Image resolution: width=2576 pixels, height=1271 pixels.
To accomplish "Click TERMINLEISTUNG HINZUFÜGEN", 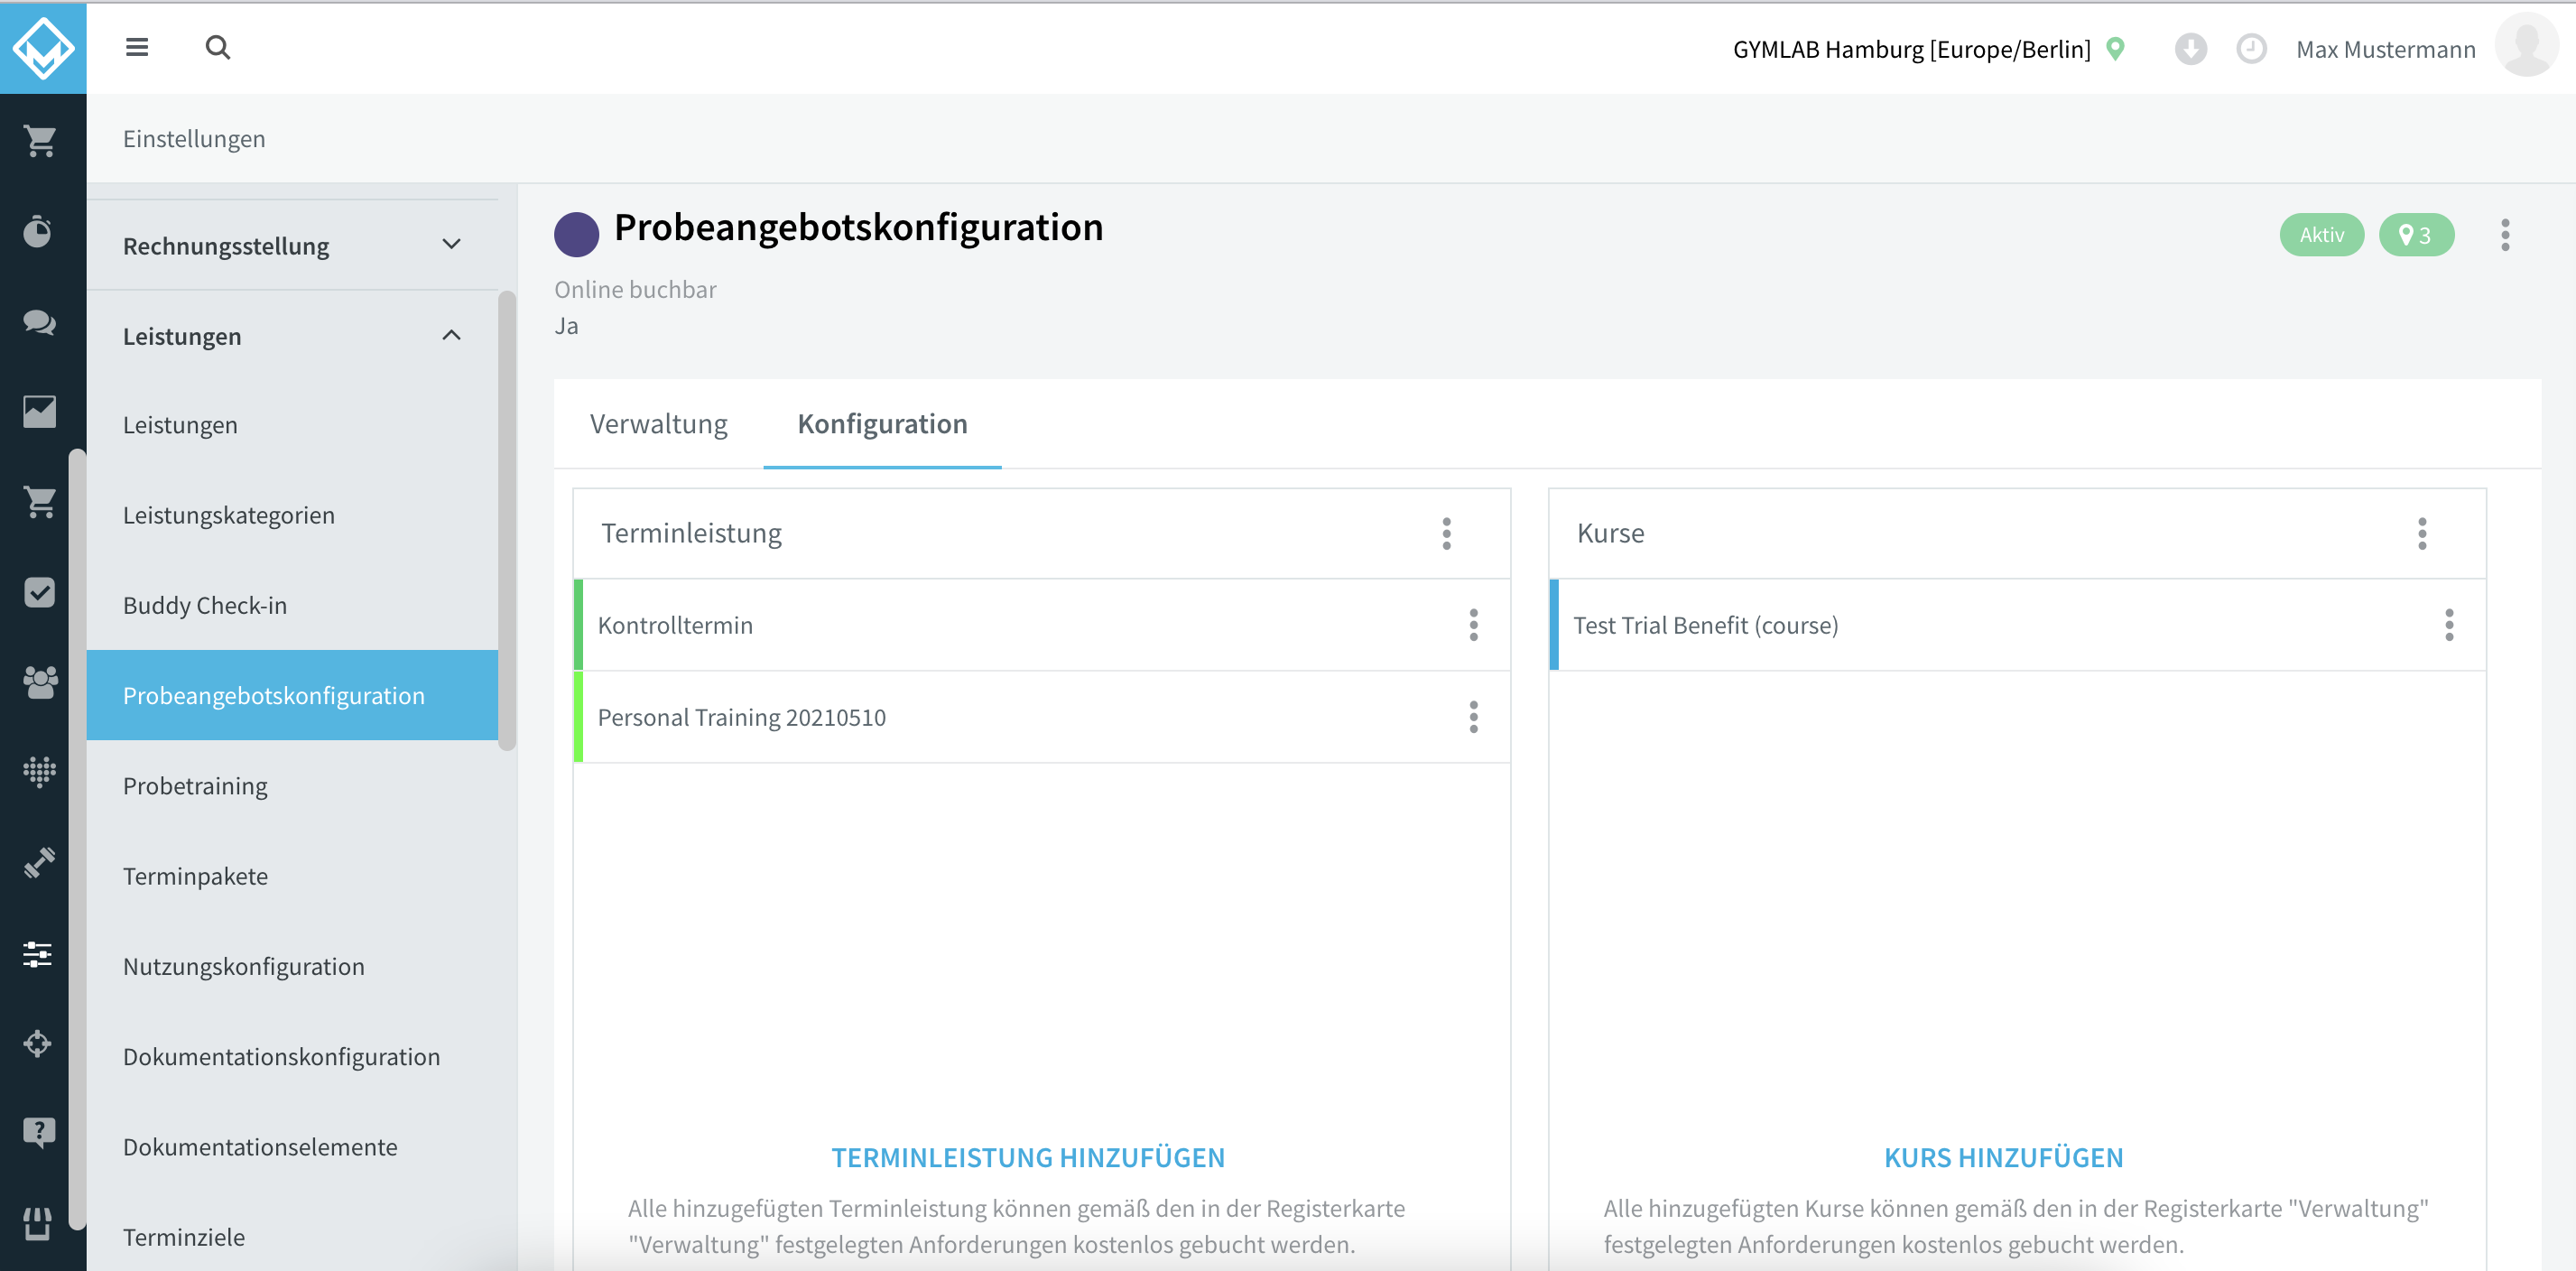I will pos(1028,1157).
